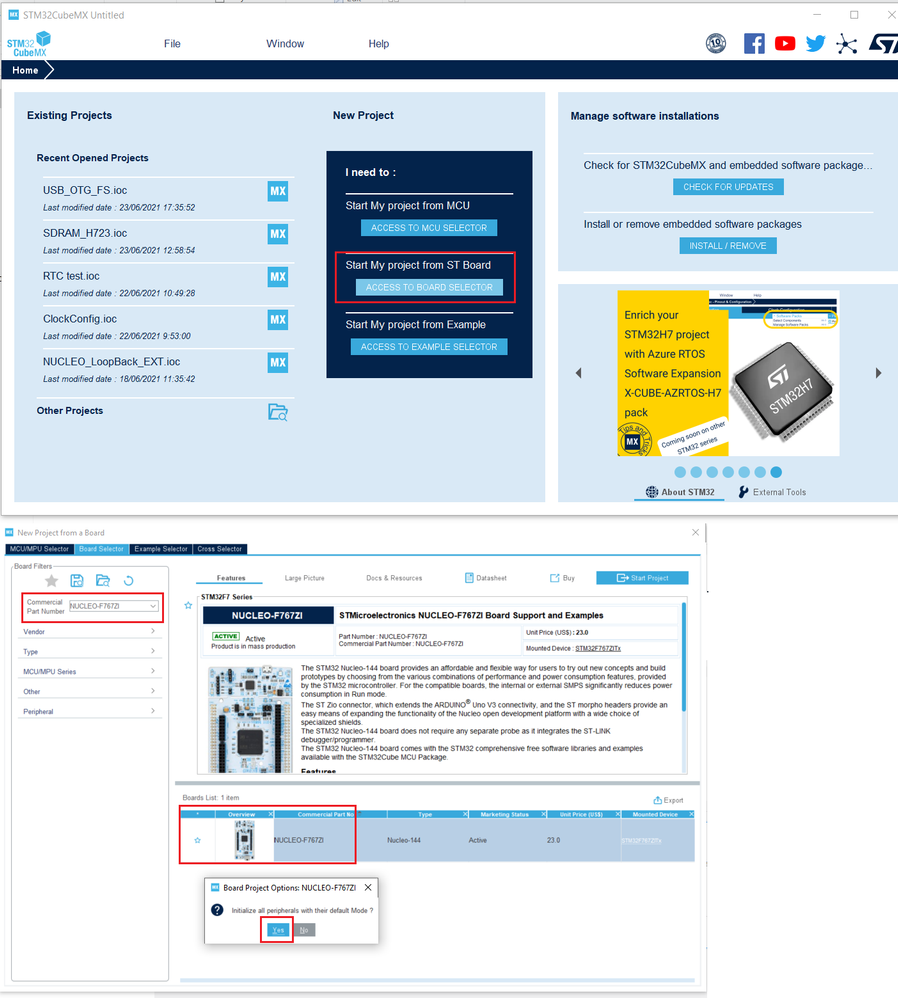Favorite NUCLEO-F767ZI row with the star
Image resolution: width=898 pixels, height=998 pixels.
click(x=197, y=840)
